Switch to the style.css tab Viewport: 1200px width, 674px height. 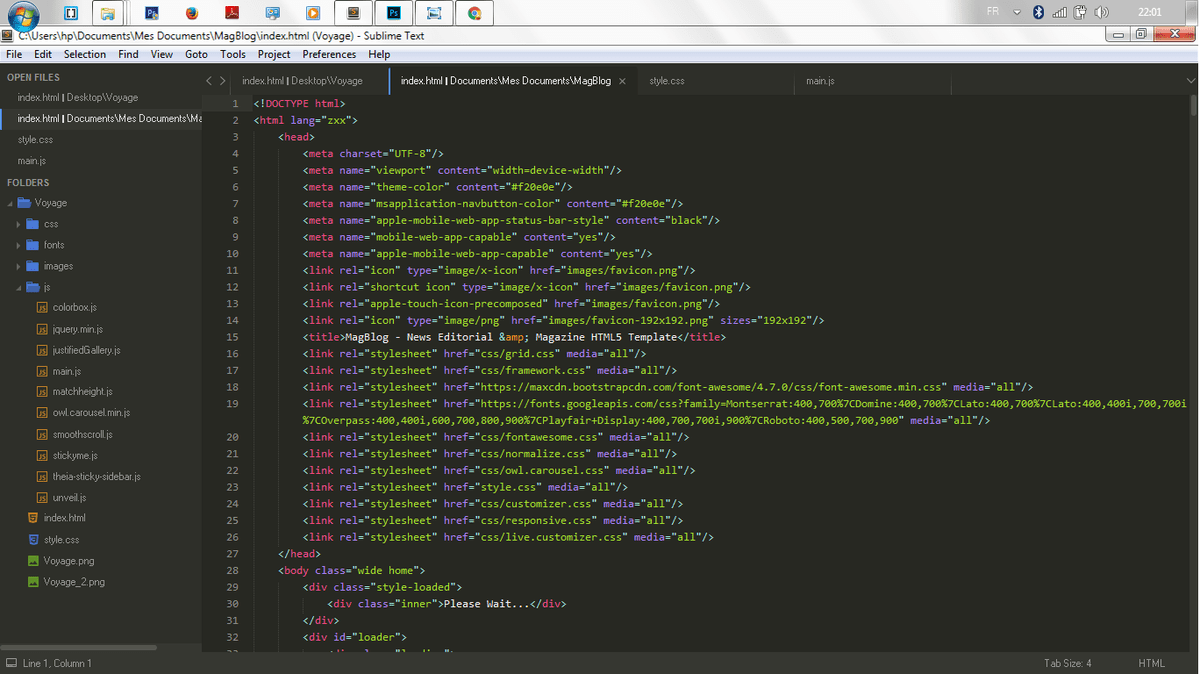(x=667, y=81)
